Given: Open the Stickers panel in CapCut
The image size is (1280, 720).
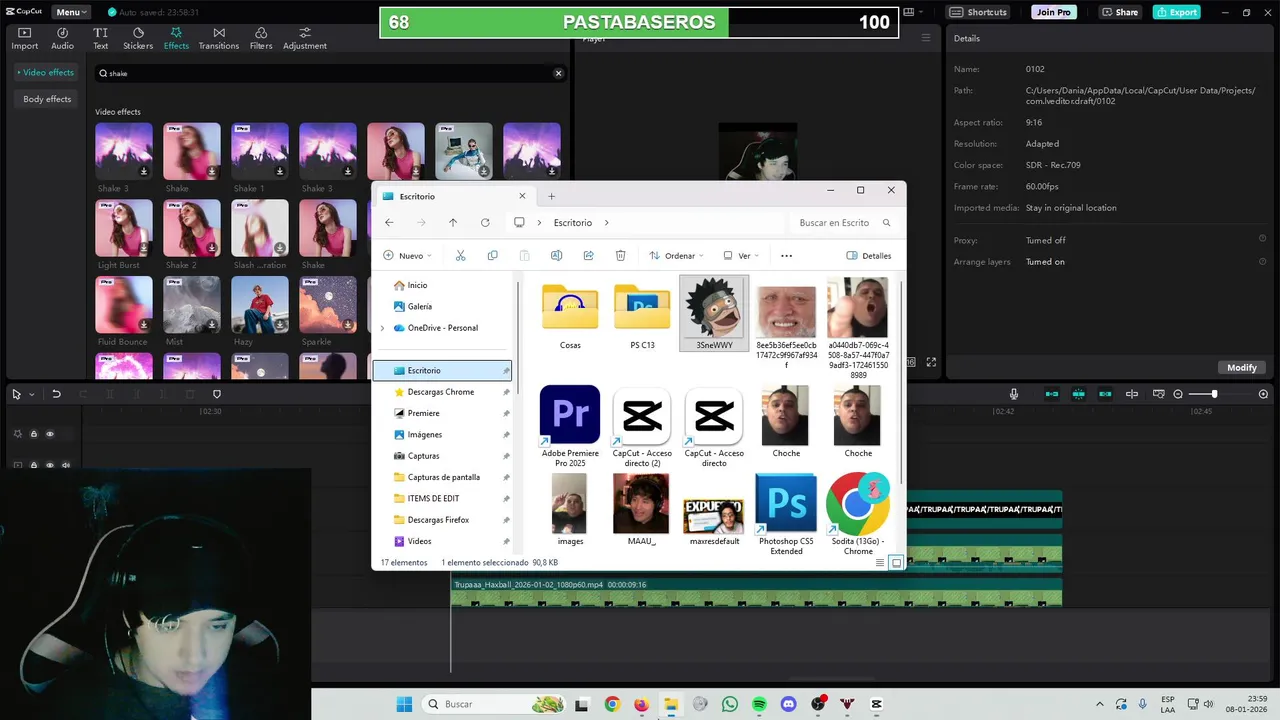Looking at the screenshot, I should tap(138, 39).
